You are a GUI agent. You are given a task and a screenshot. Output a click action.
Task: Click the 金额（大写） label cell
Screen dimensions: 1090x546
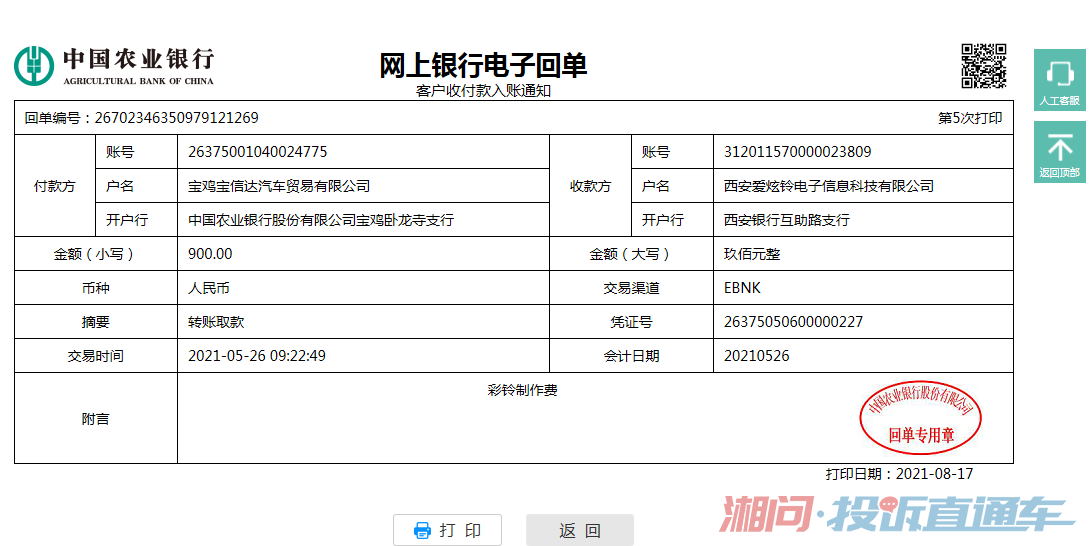(x=632, y=255)
